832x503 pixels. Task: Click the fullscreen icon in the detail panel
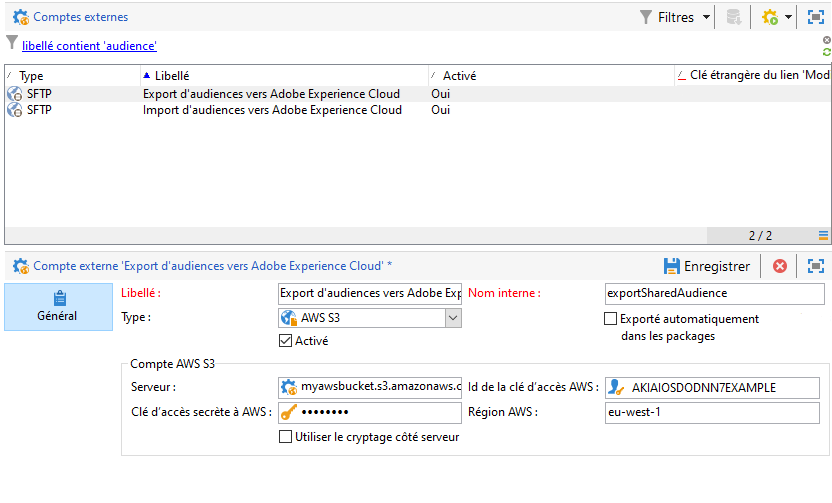coord(816,266)
